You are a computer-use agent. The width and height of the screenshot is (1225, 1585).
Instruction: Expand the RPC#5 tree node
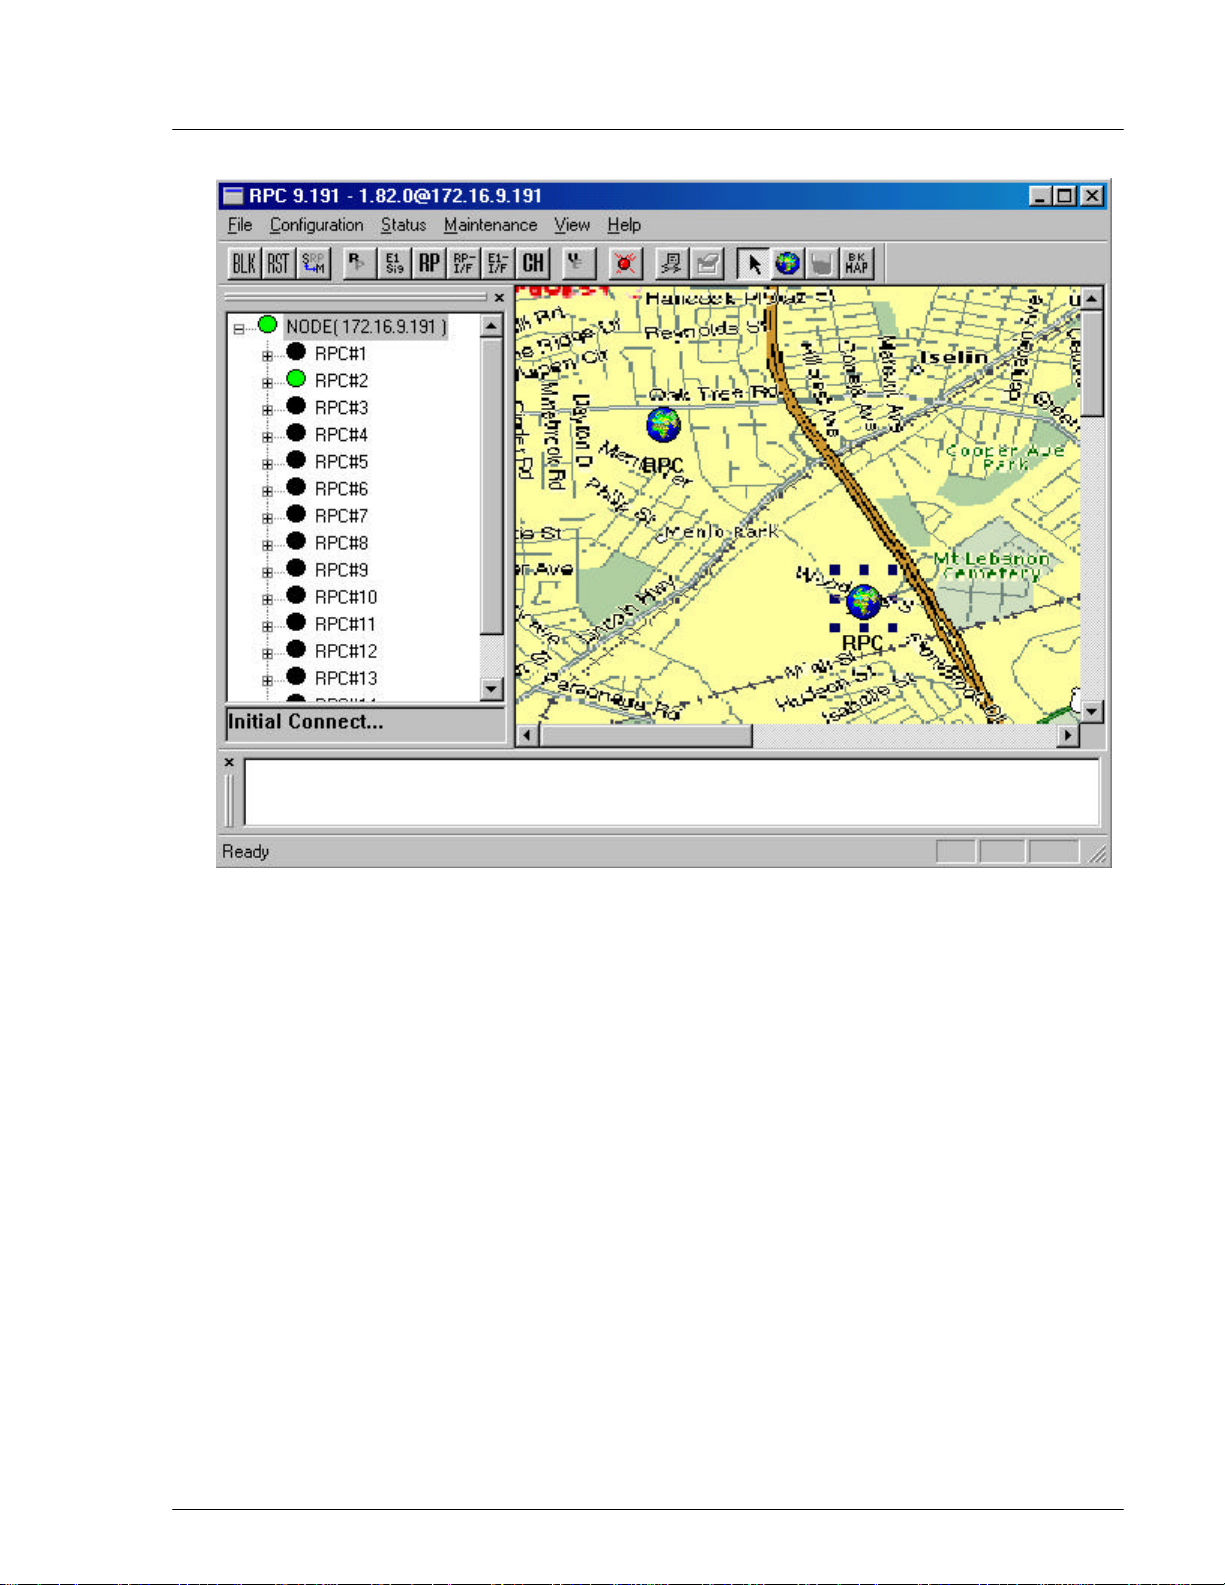267,463
